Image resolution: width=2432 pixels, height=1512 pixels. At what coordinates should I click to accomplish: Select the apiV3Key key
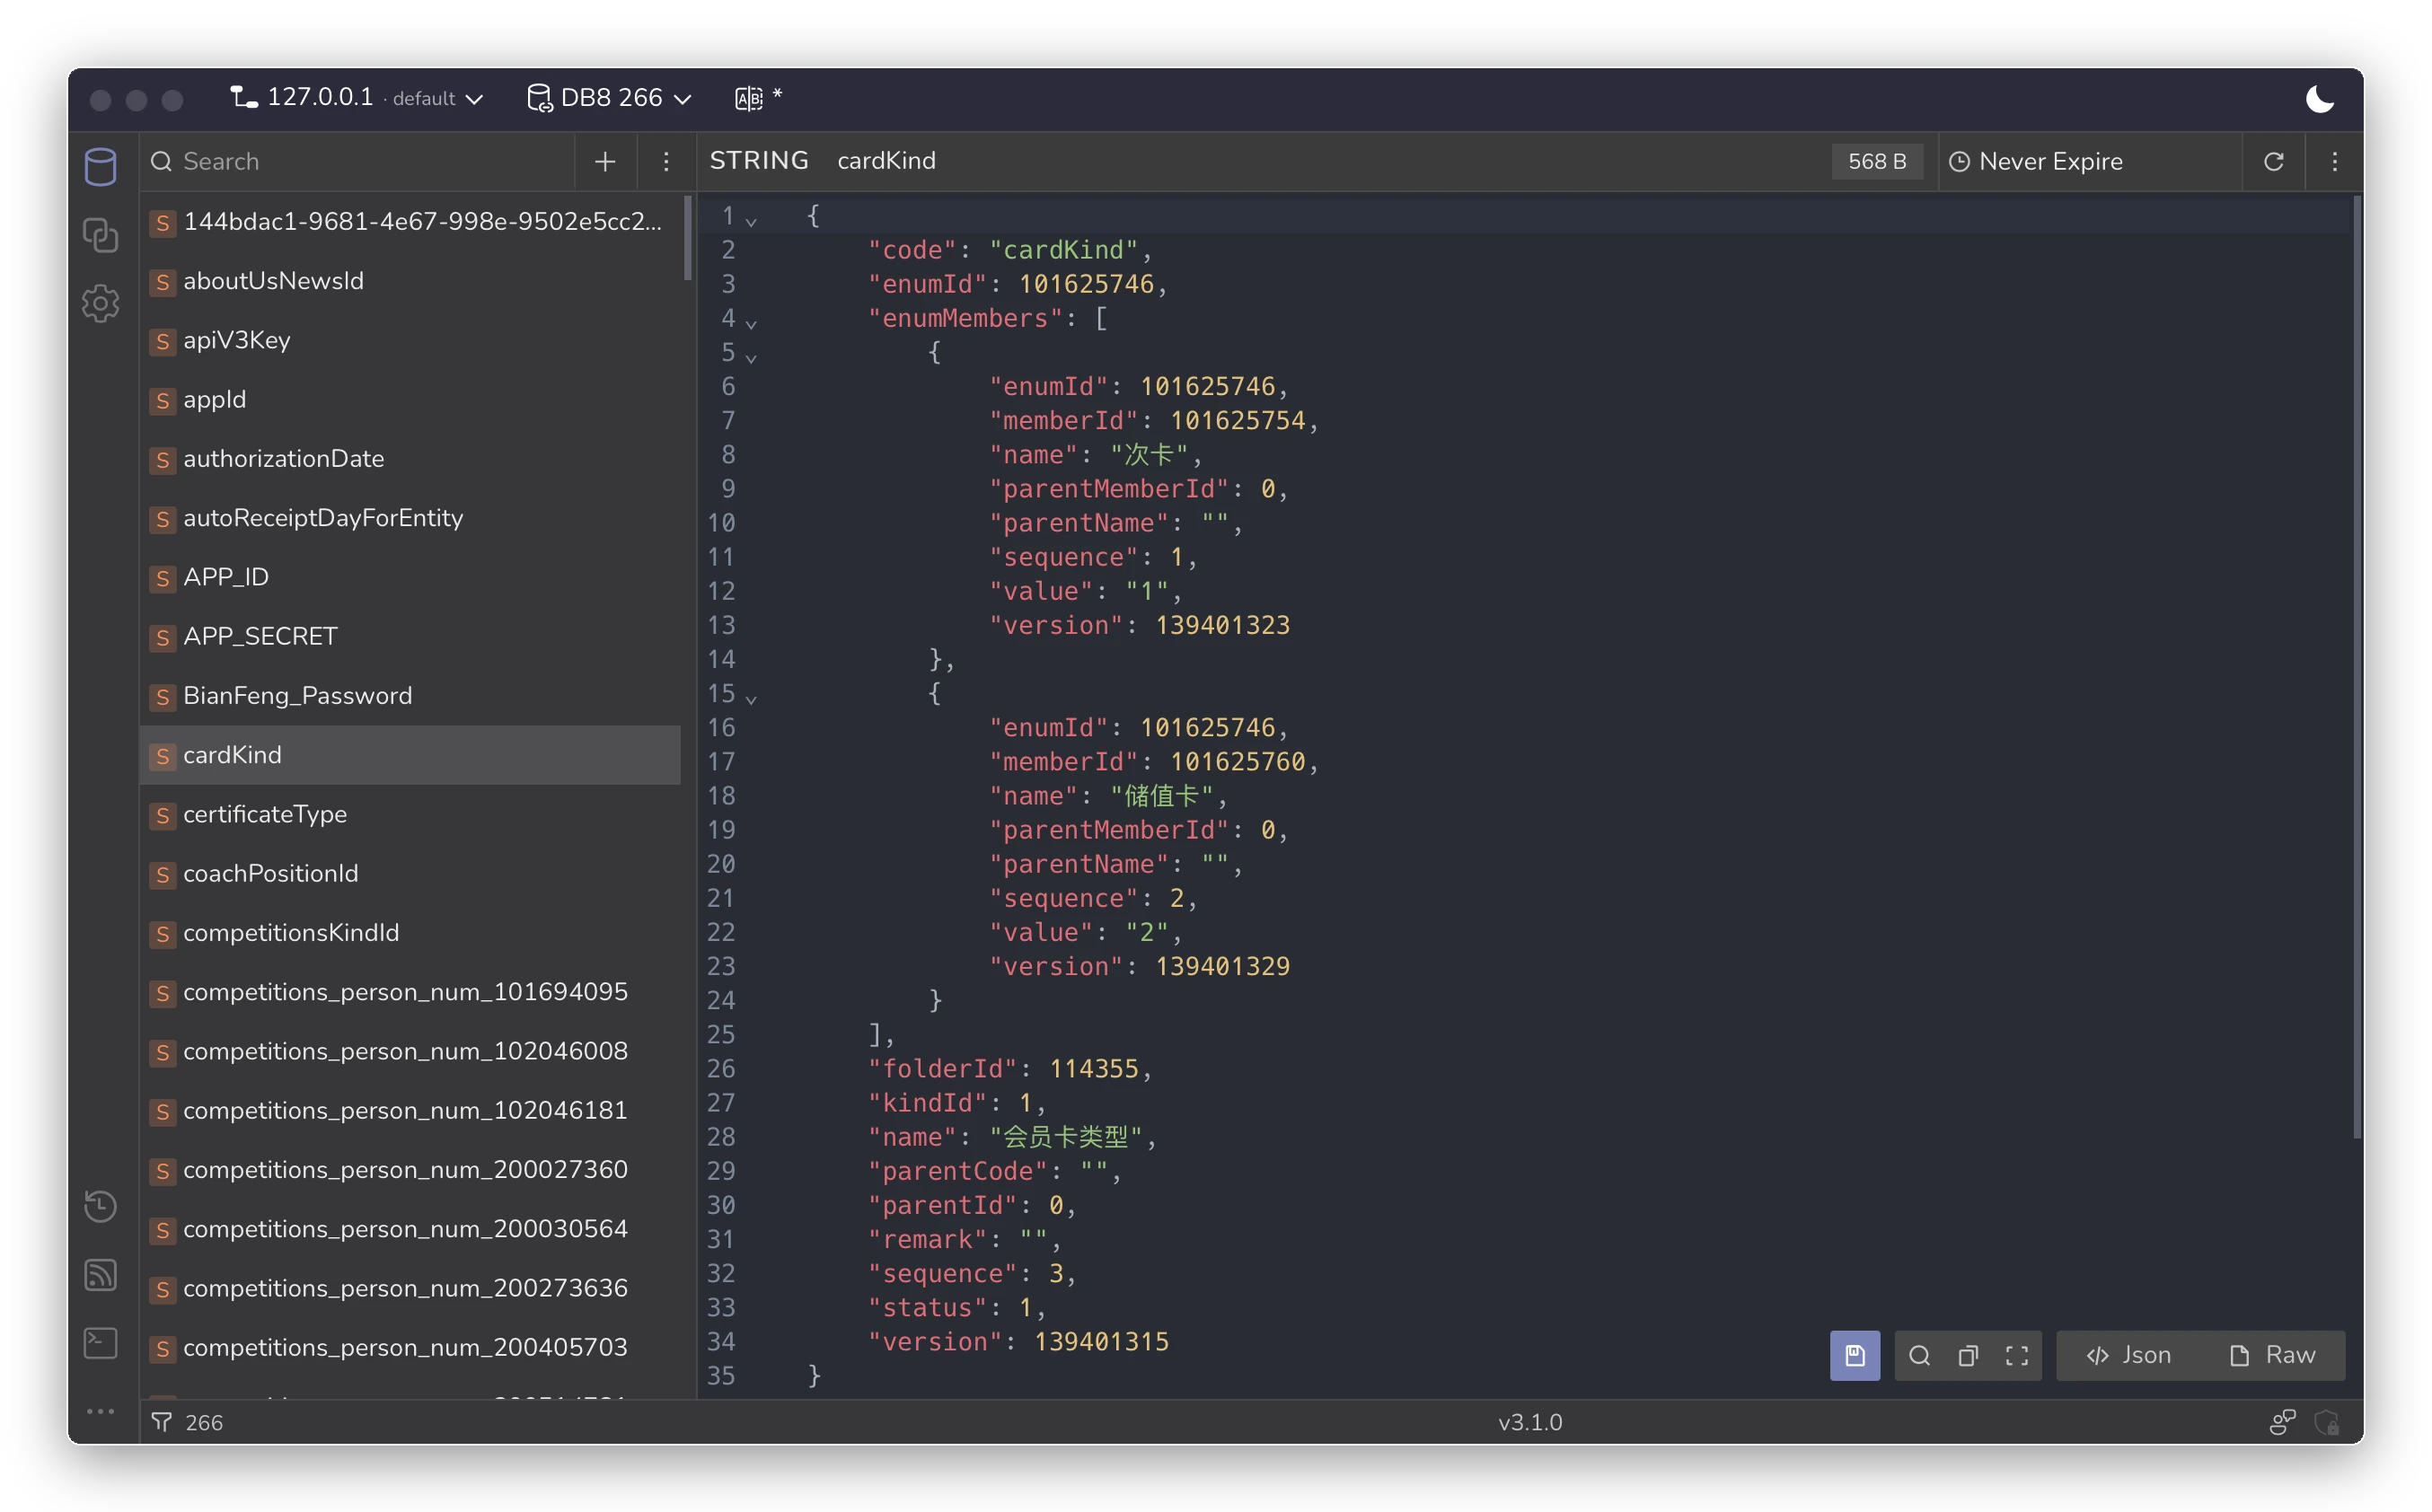410,340
